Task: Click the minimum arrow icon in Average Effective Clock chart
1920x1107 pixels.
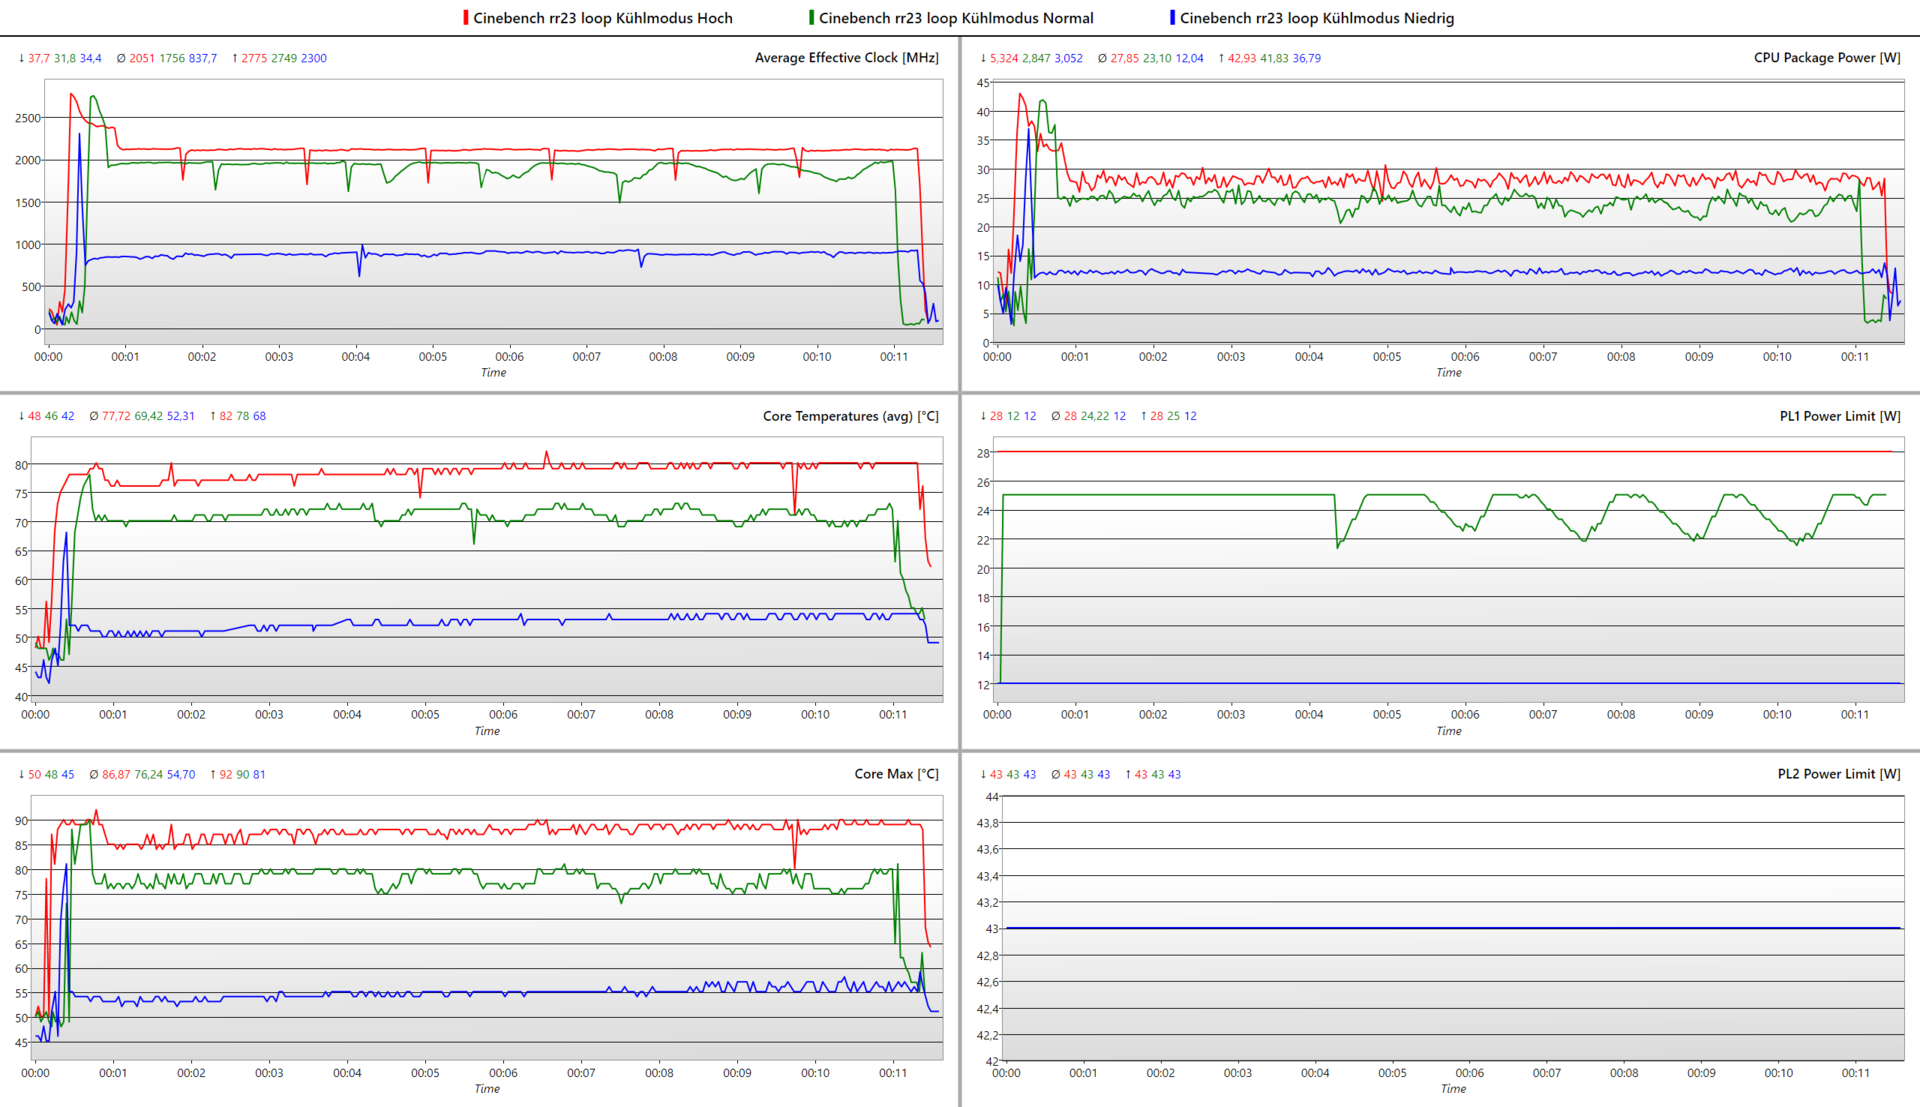Action: click(21, 58)
